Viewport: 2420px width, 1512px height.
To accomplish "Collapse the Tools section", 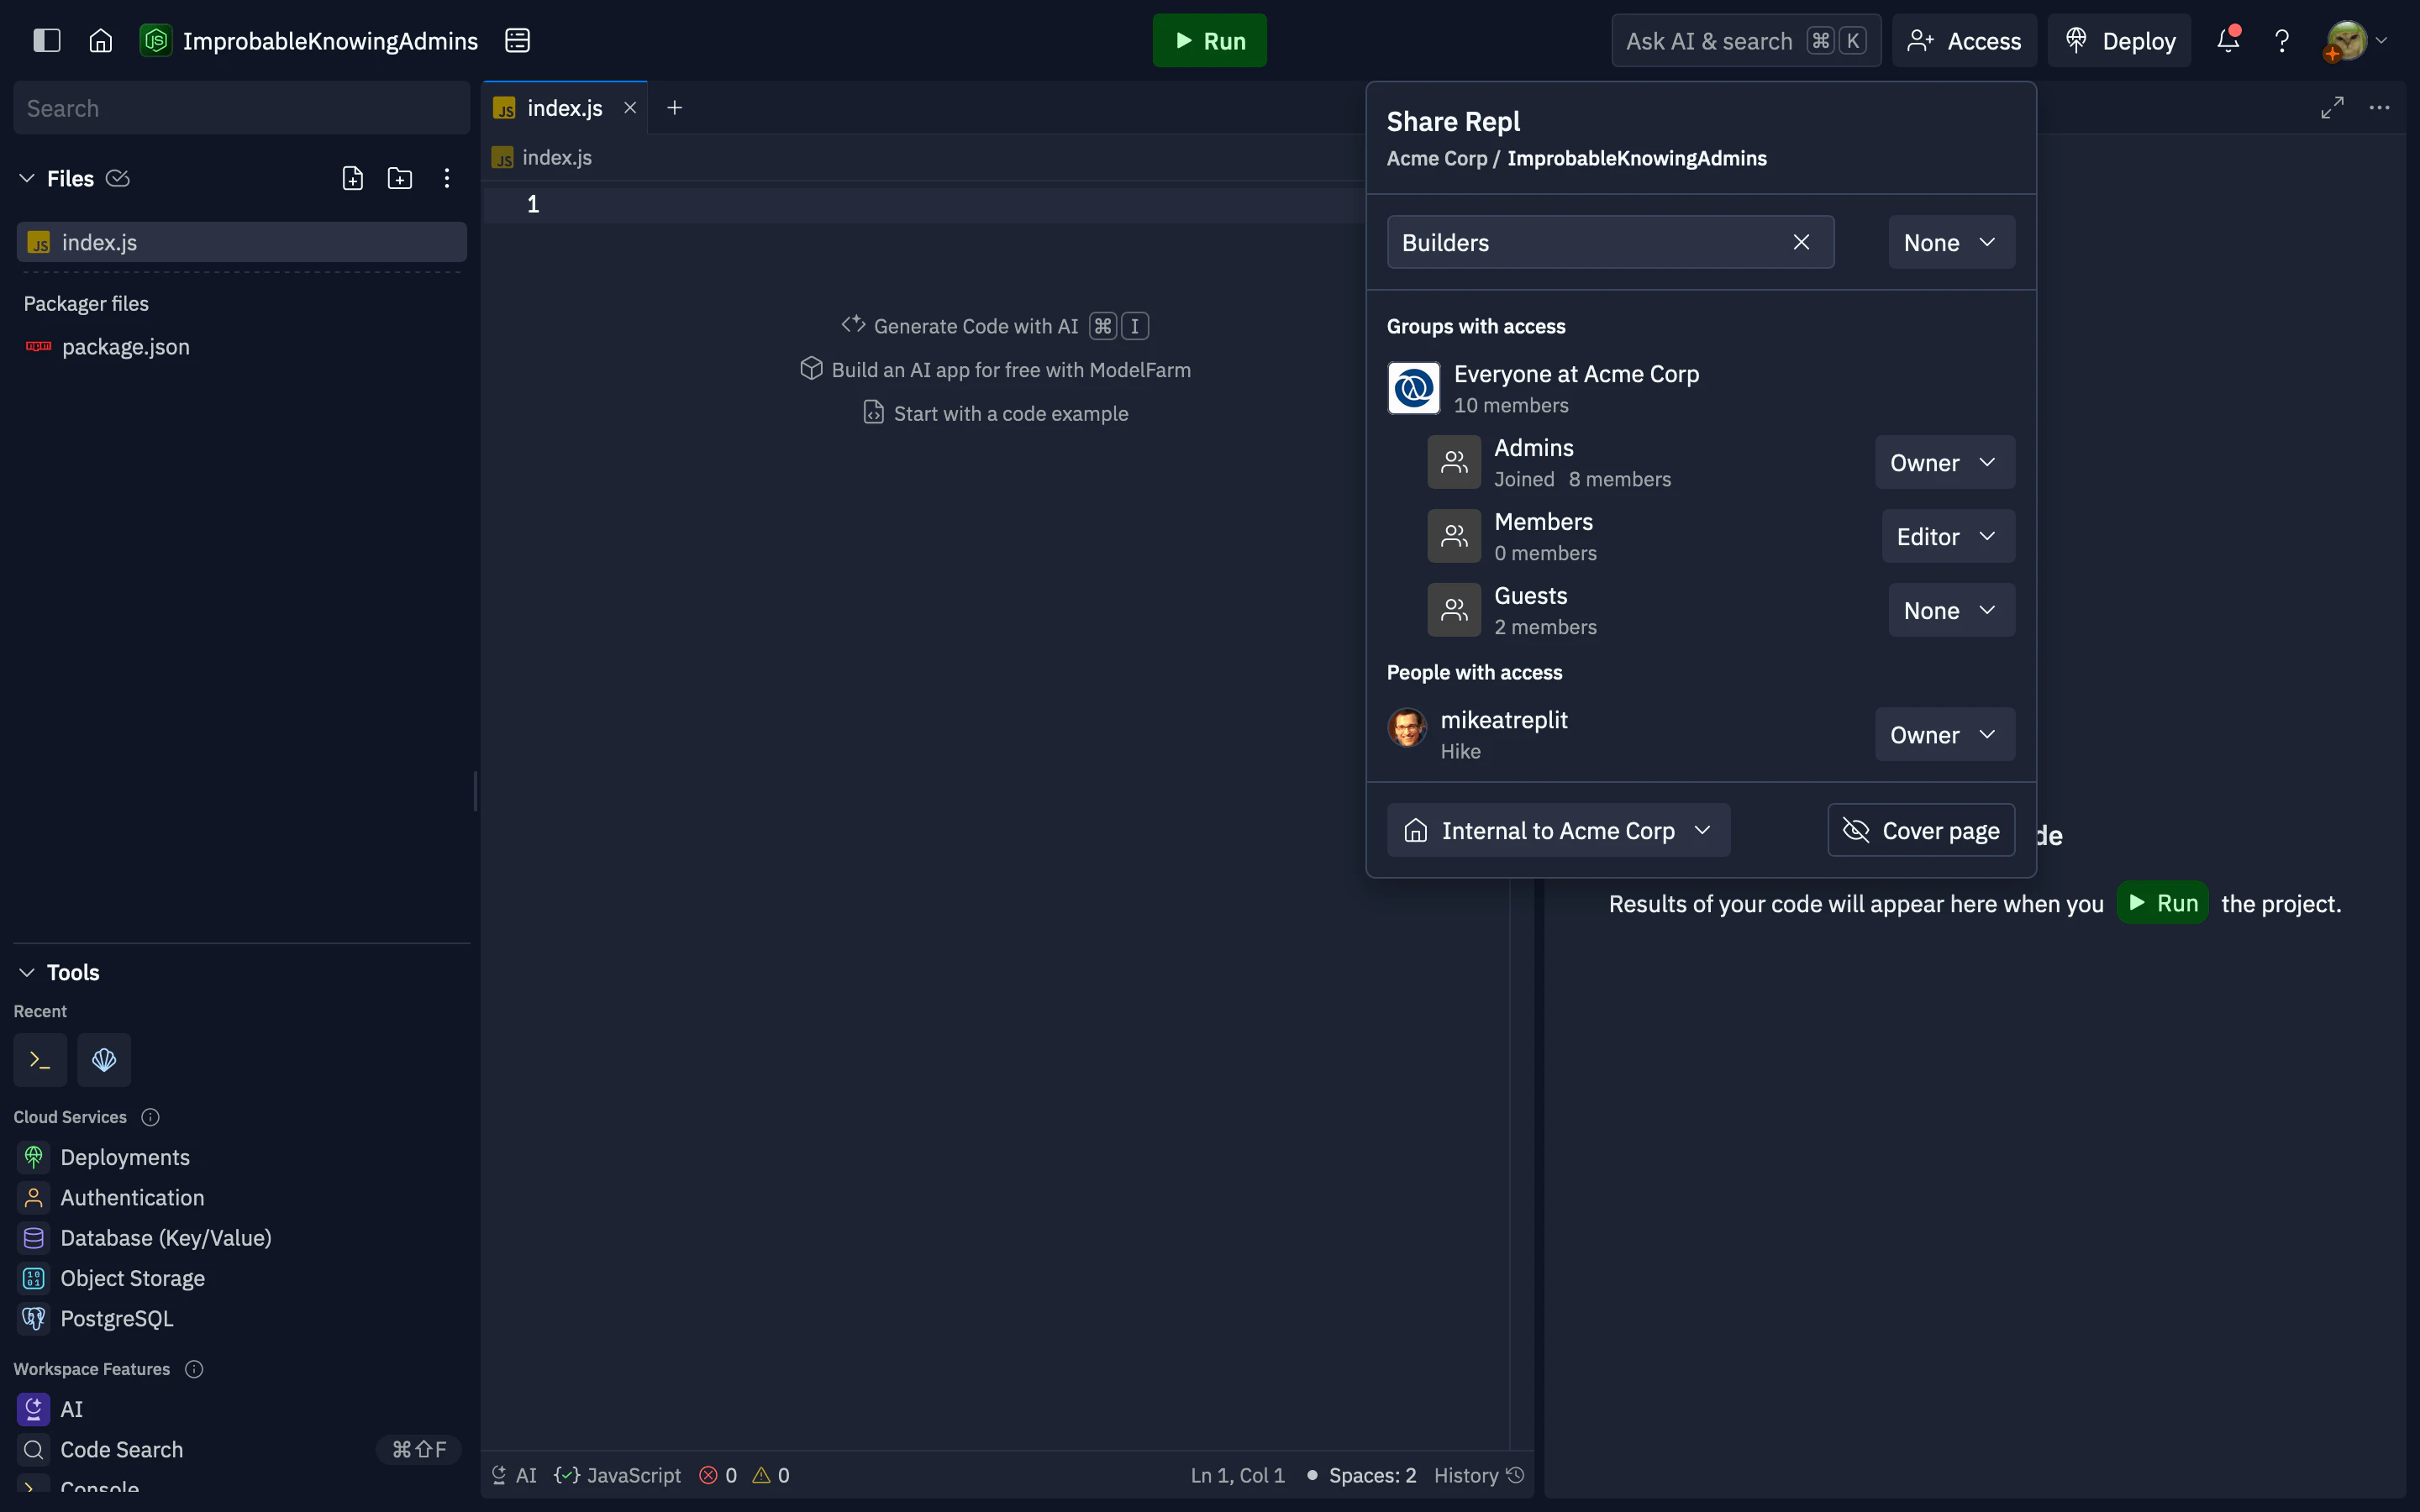I will click(x=27, y=972).
